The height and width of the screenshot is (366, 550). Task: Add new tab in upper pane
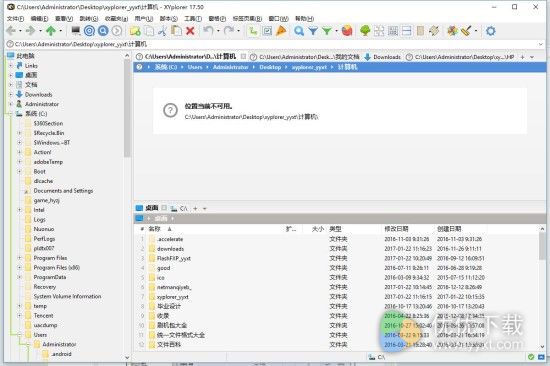coord(522,57)
